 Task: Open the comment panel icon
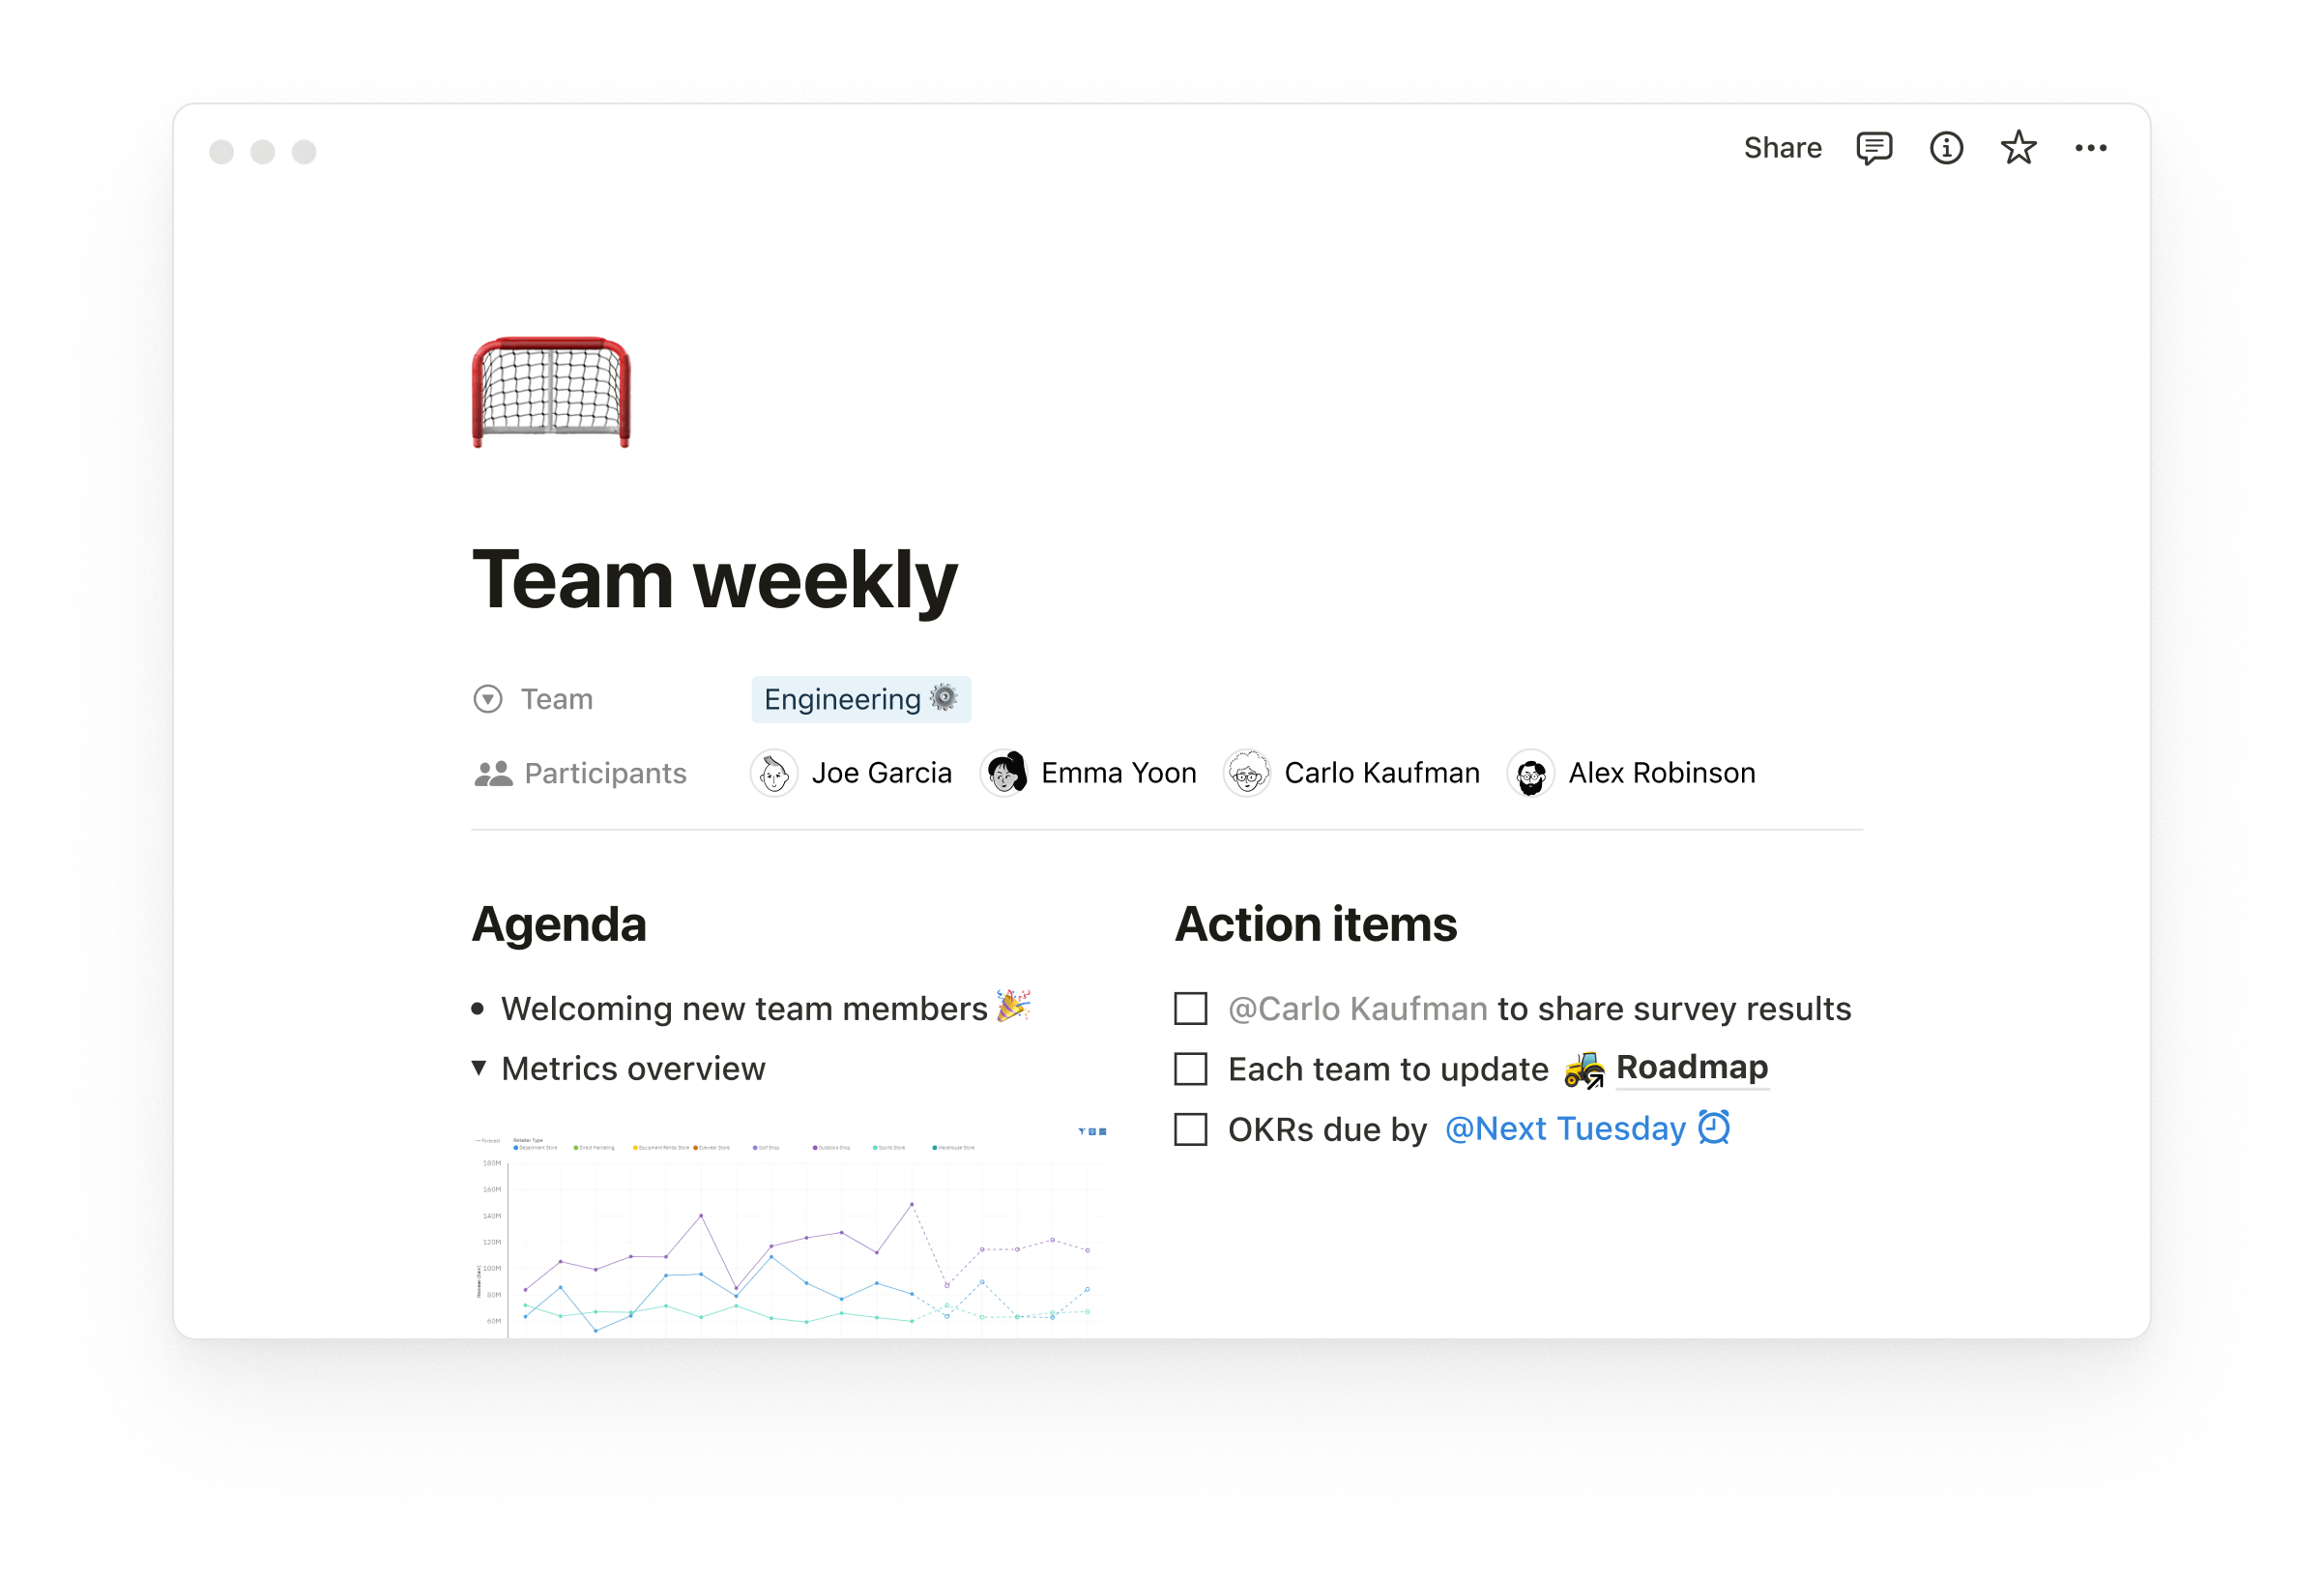(x=1874, y=147)
